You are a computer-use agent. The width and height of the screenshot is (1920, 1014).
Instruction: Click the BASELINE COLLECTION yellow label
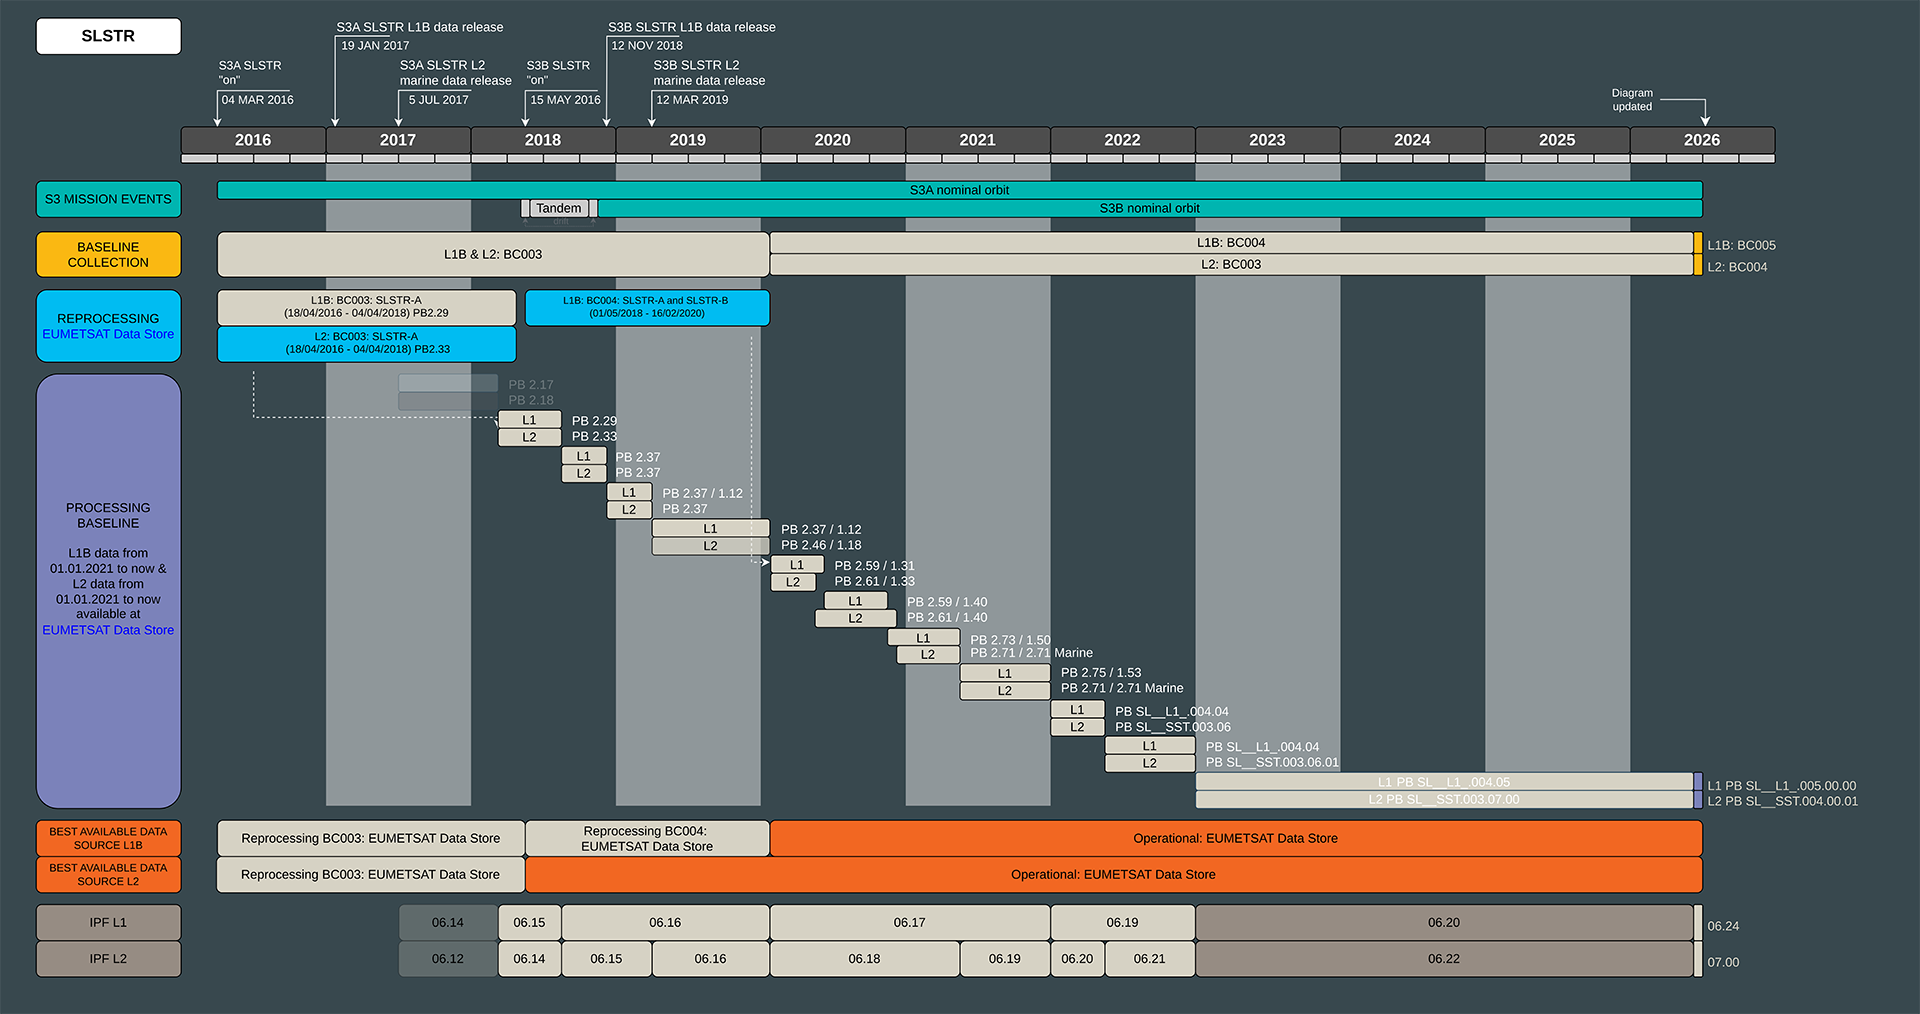(108, 254)
